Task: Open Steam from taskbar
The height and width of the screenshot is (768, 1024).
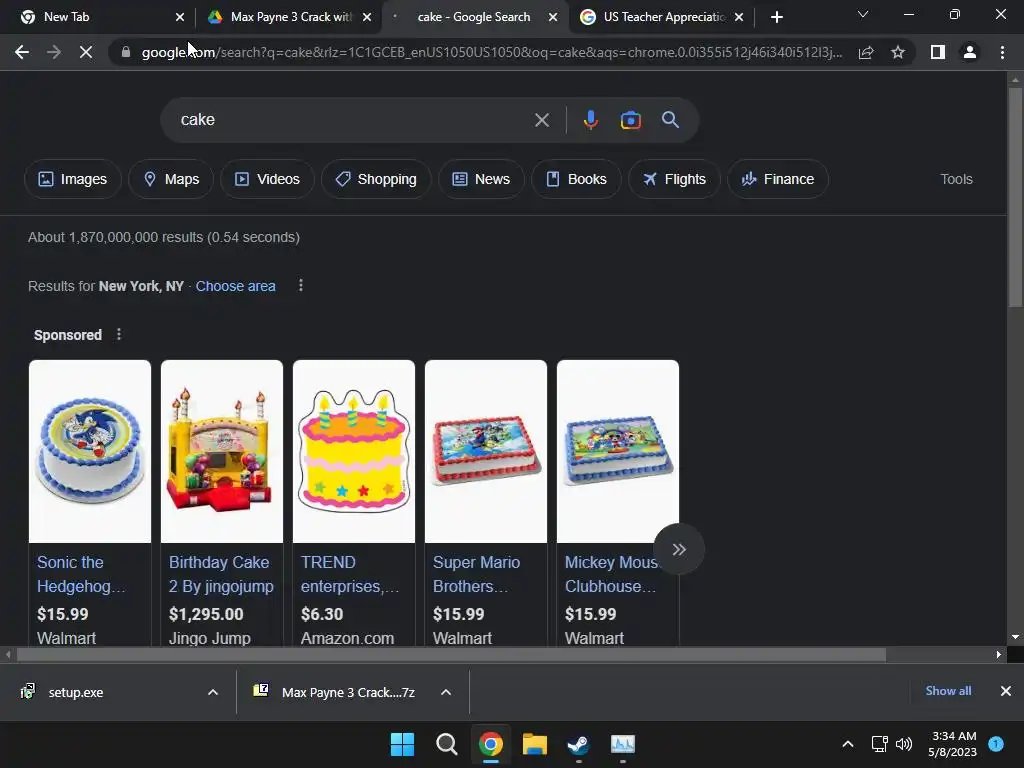Action: tap(579, 744)
